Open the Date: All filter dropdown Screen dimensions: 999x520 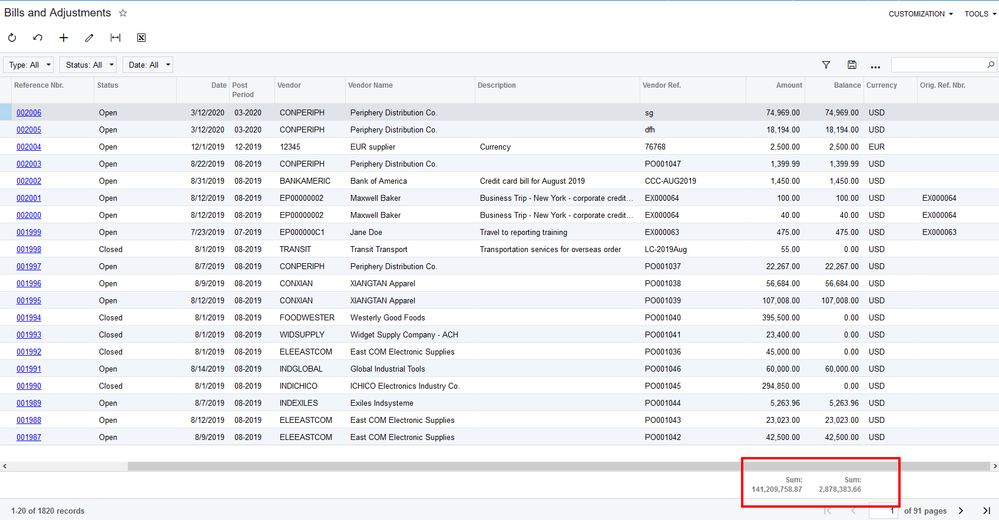[148, 64]
